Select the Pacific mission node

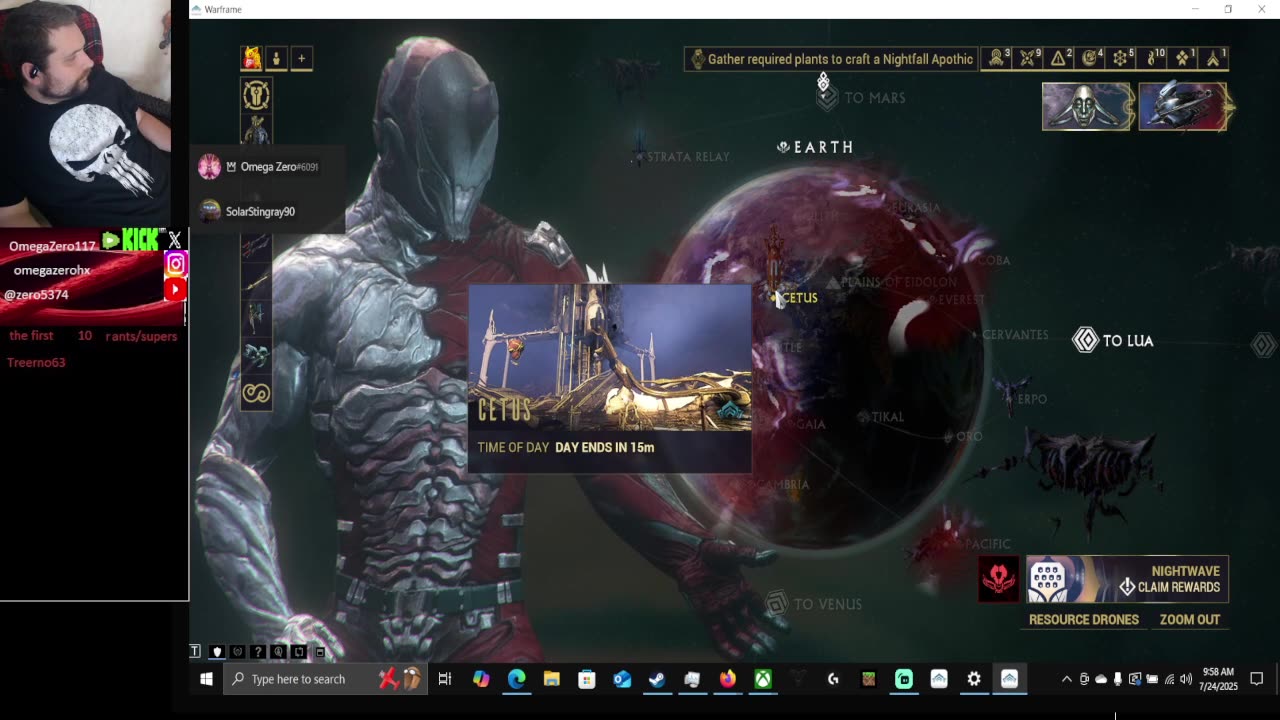click(x=987, y=544)
